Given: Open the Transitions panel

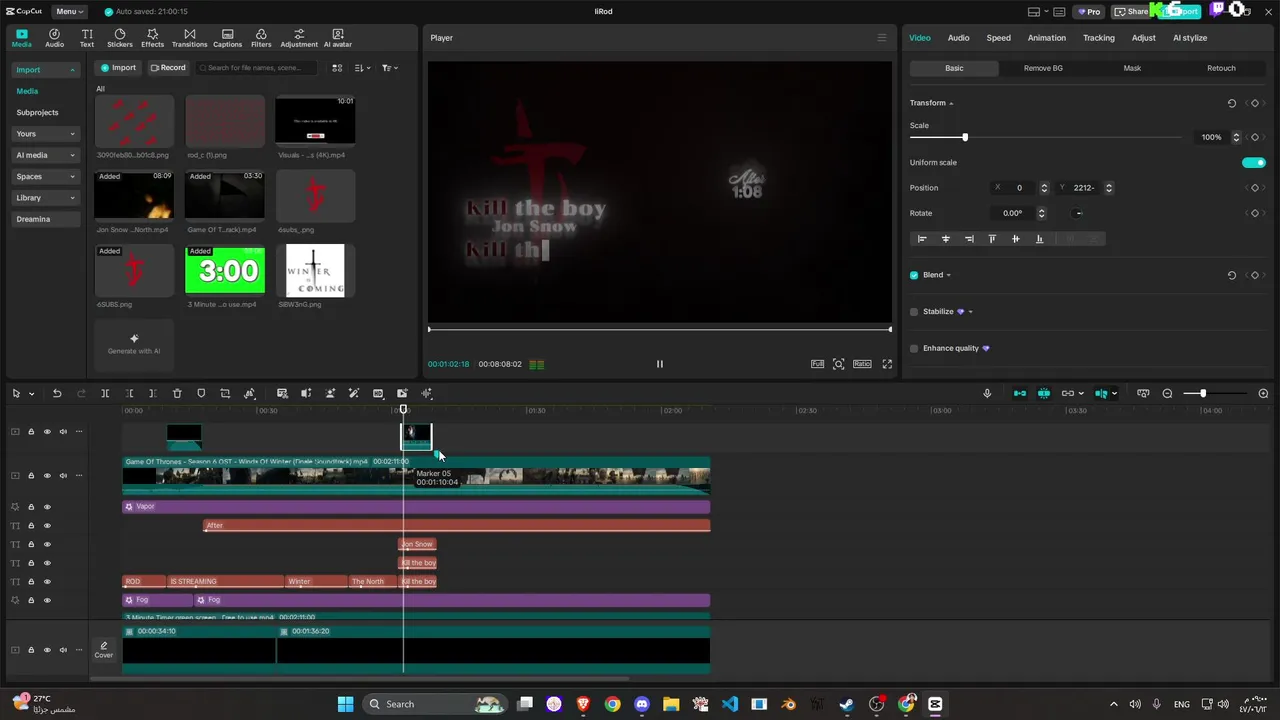Looking at the screenshot, I should (x=189, y=38).
